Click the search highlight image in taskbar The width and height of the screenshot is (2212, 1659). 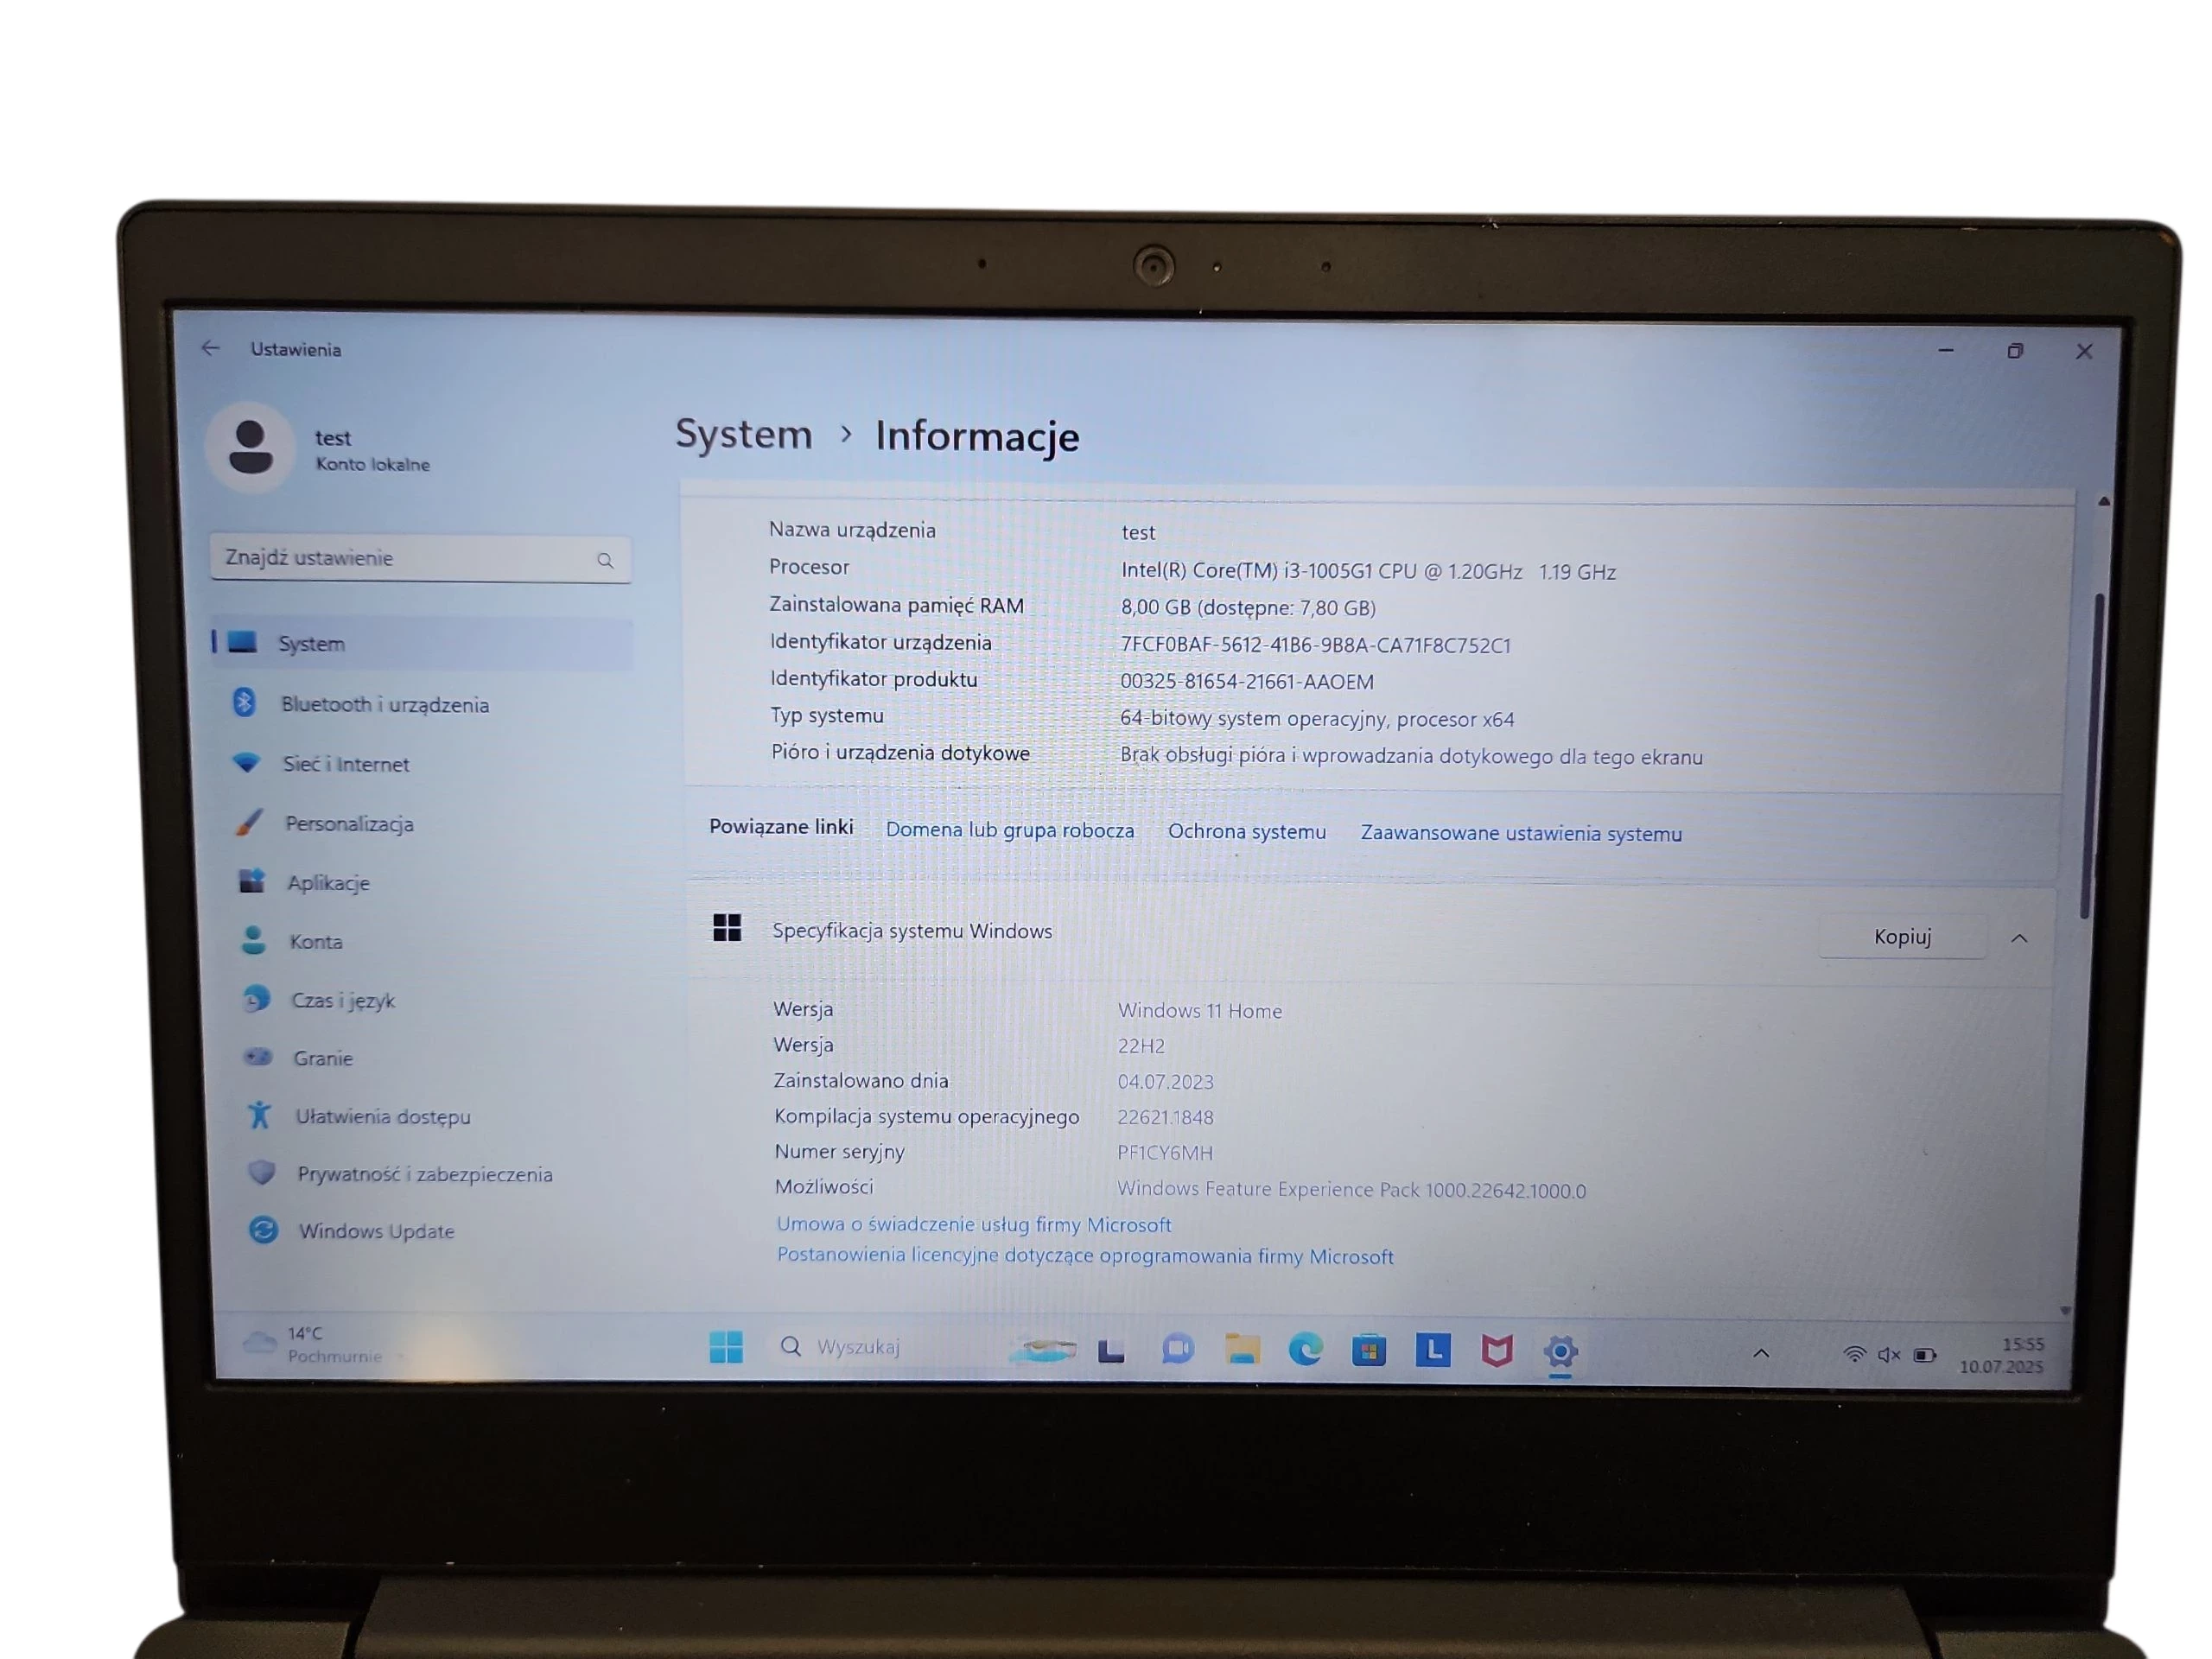(1042, 1351)
